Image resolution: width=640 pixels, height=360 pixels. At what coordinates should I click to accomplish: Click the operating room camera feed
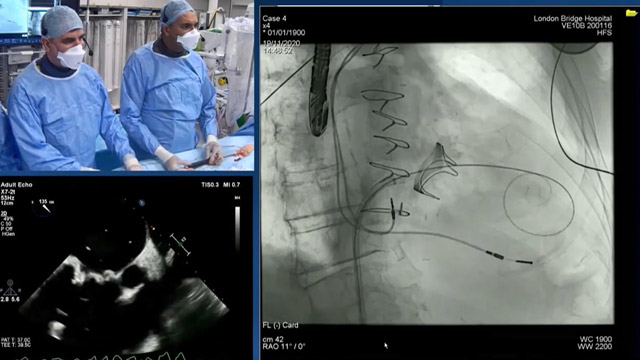(127, 85)
